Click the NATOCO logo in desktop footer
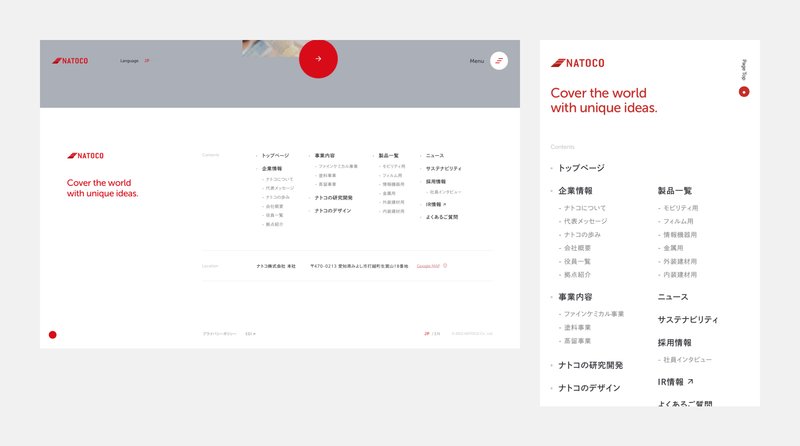Image resolution: width=800 pixels, height=446 pixels. point(85,156)
